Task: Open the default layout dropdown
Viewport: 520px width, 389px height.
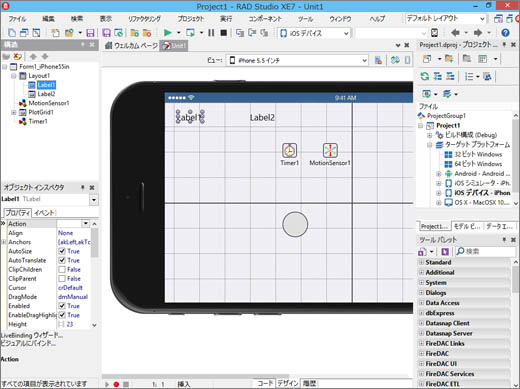Action: 482,19
